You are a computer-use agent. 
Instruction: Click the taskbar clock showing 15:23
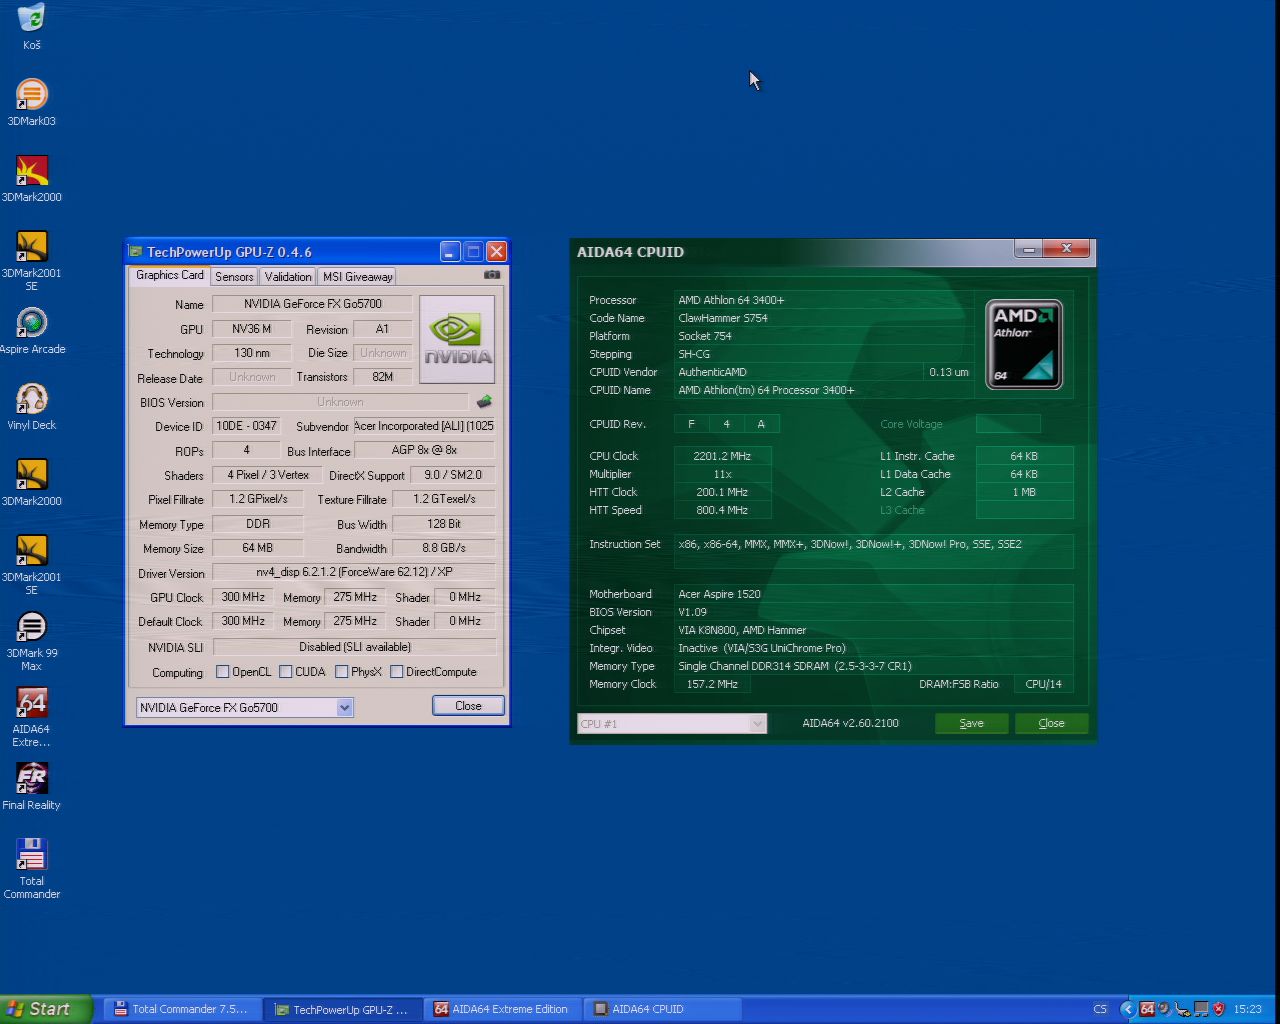click(x=1247, y=1009)
